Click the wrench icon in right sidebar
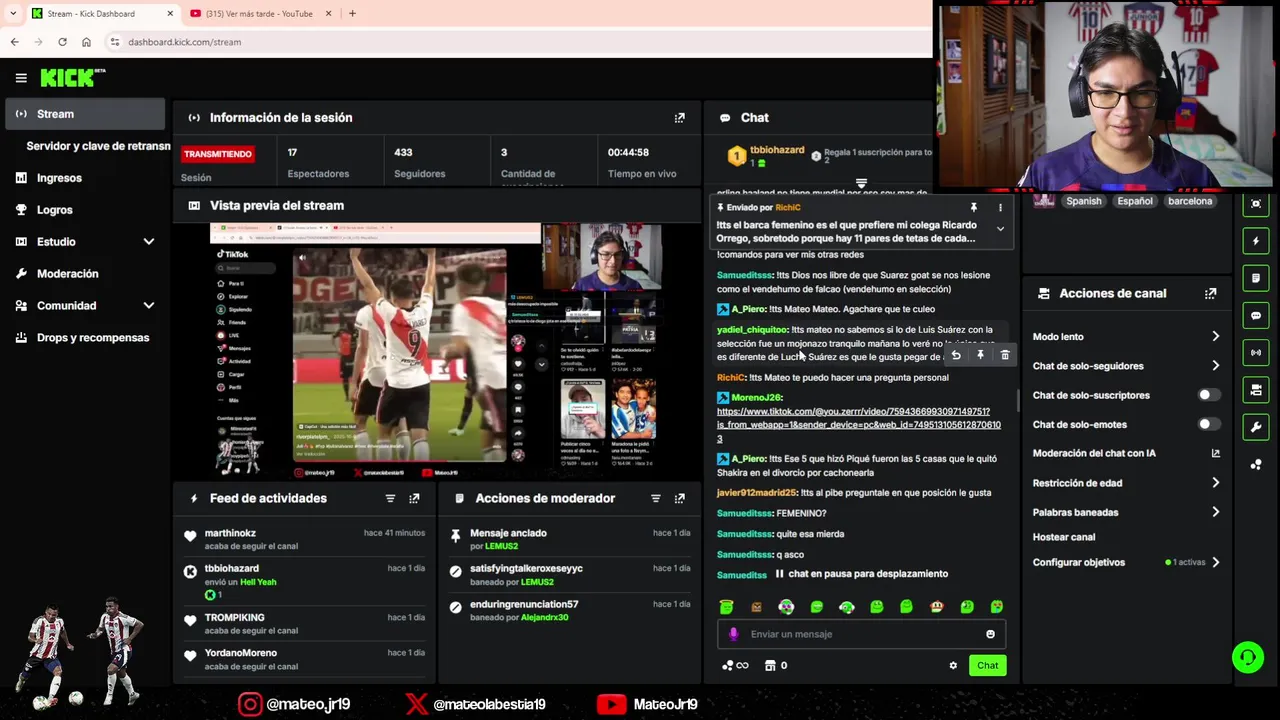The height and width of the screenshot is (720, 1280). (x=1256, y=427)
